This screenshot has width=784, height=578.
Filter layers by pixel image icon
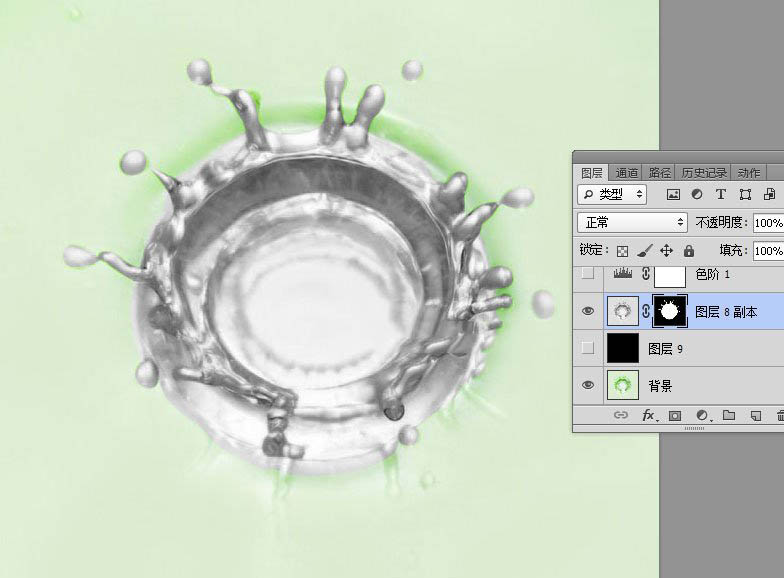(x=674, y=194)
